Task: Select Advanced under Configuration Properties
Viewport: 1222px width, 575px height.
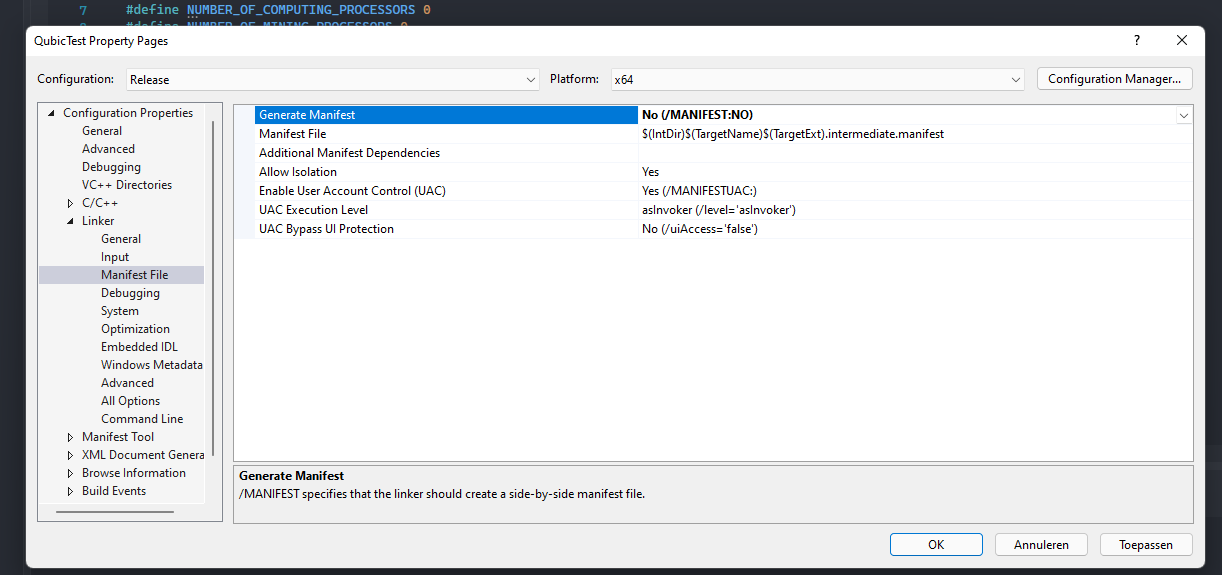Action: [108, 149]
